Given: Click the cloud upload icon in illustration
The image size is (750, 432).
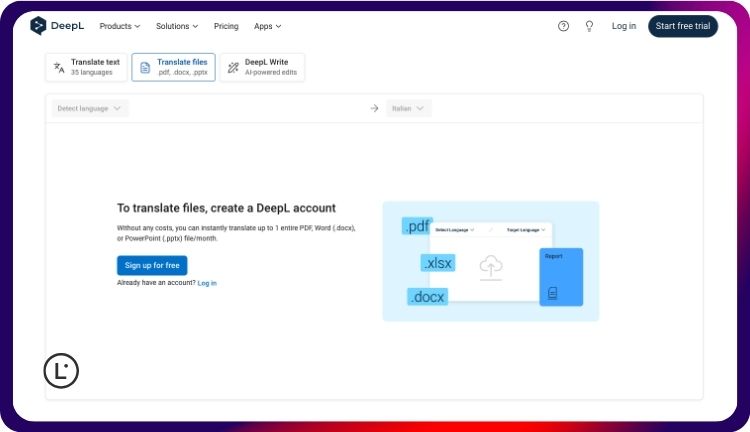Looking at the screenshot, I should pyautogui.click(x=491, y=265).
